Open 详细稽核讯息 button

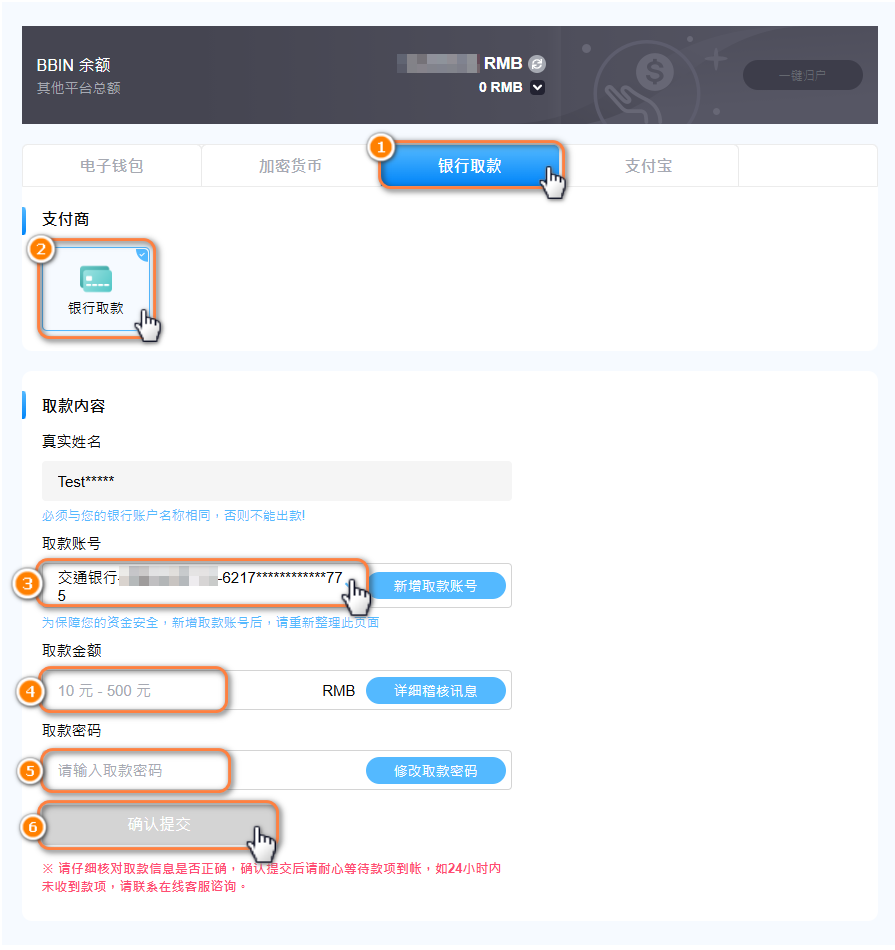(x=436, y=690)
